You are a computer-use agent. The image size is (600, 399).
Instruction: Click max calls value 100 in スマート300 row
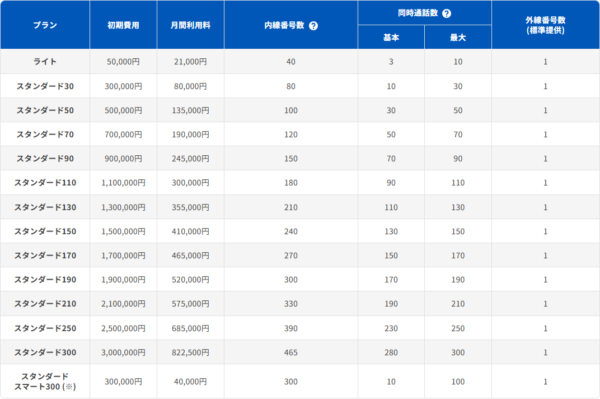tap(458, 381)
